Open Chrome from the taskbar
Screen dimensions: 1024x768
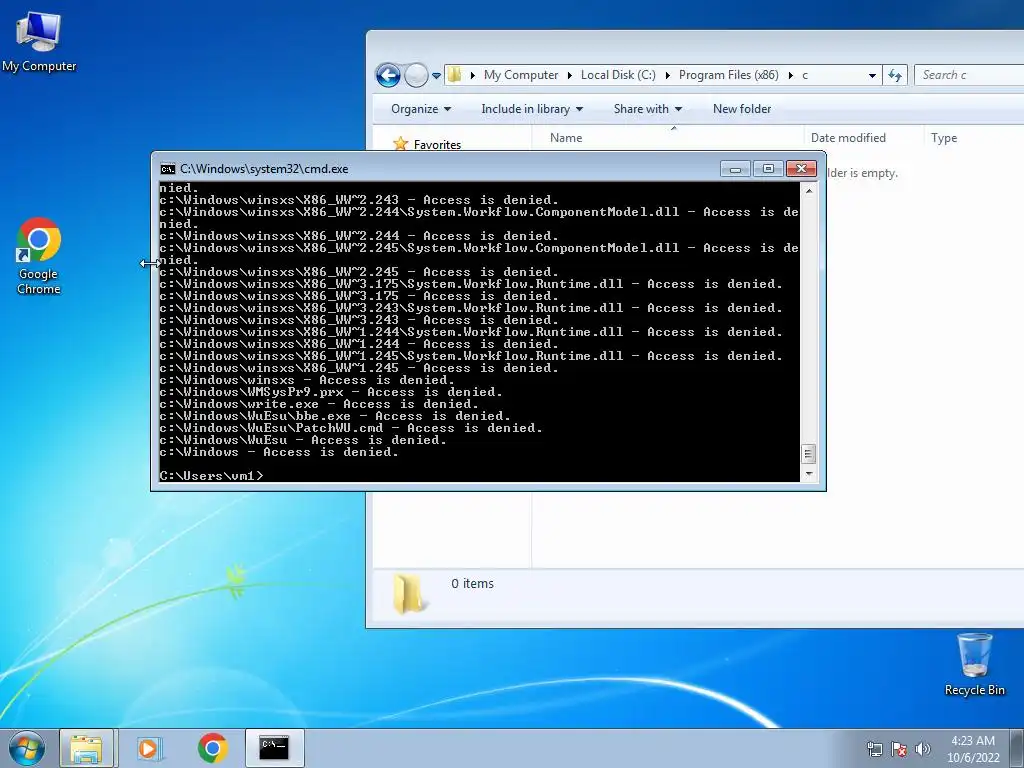[213, 748]
